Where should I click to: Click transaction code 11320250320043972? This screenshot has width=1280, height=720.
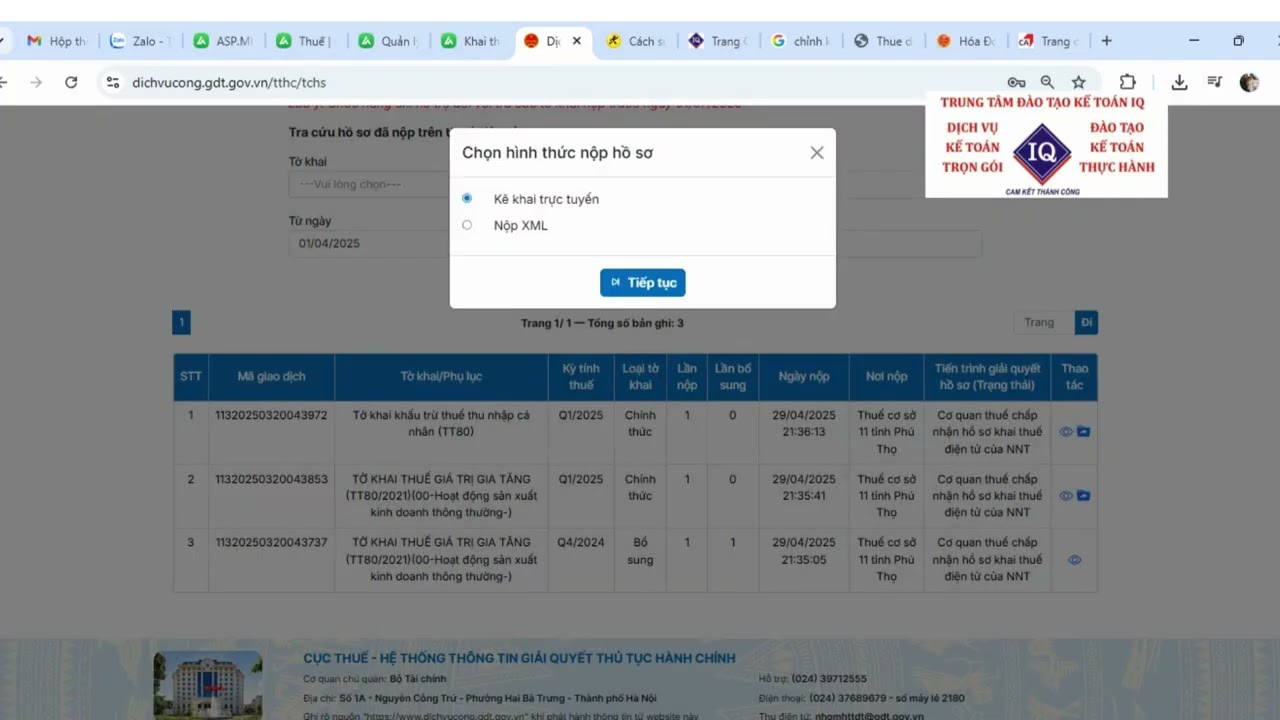click(271, 415)
